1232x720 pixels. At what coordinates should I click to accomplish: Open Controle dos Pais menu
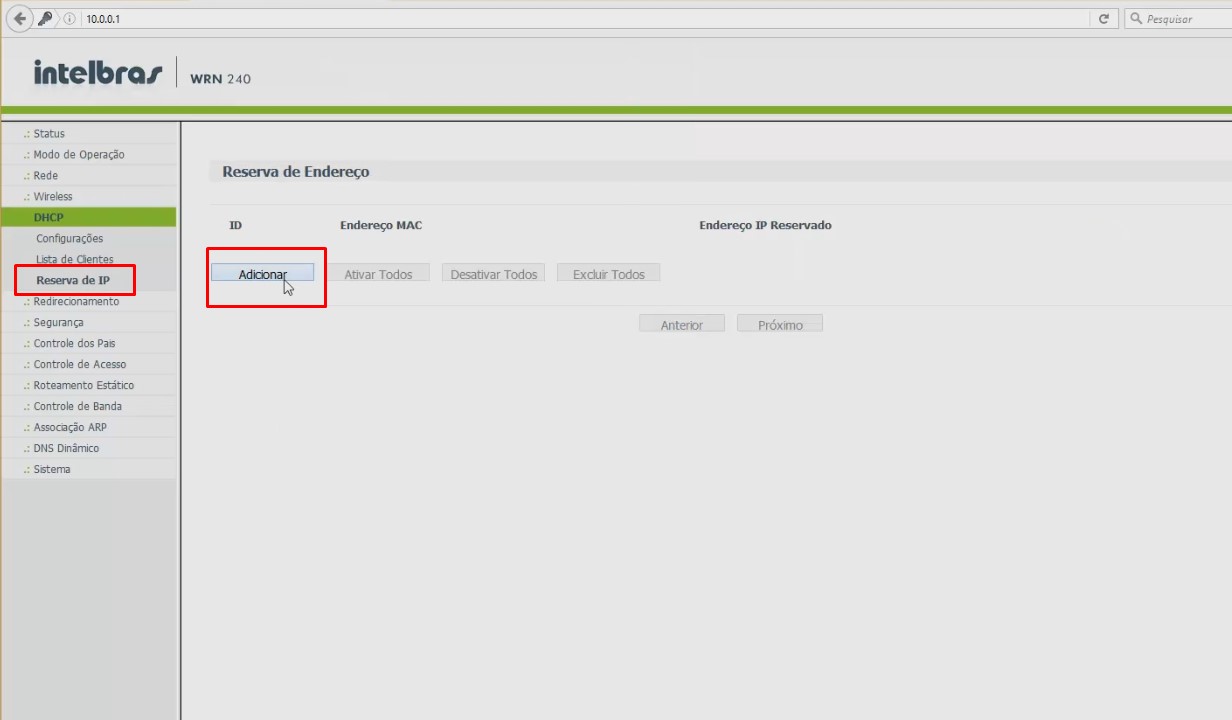point(74,343)
